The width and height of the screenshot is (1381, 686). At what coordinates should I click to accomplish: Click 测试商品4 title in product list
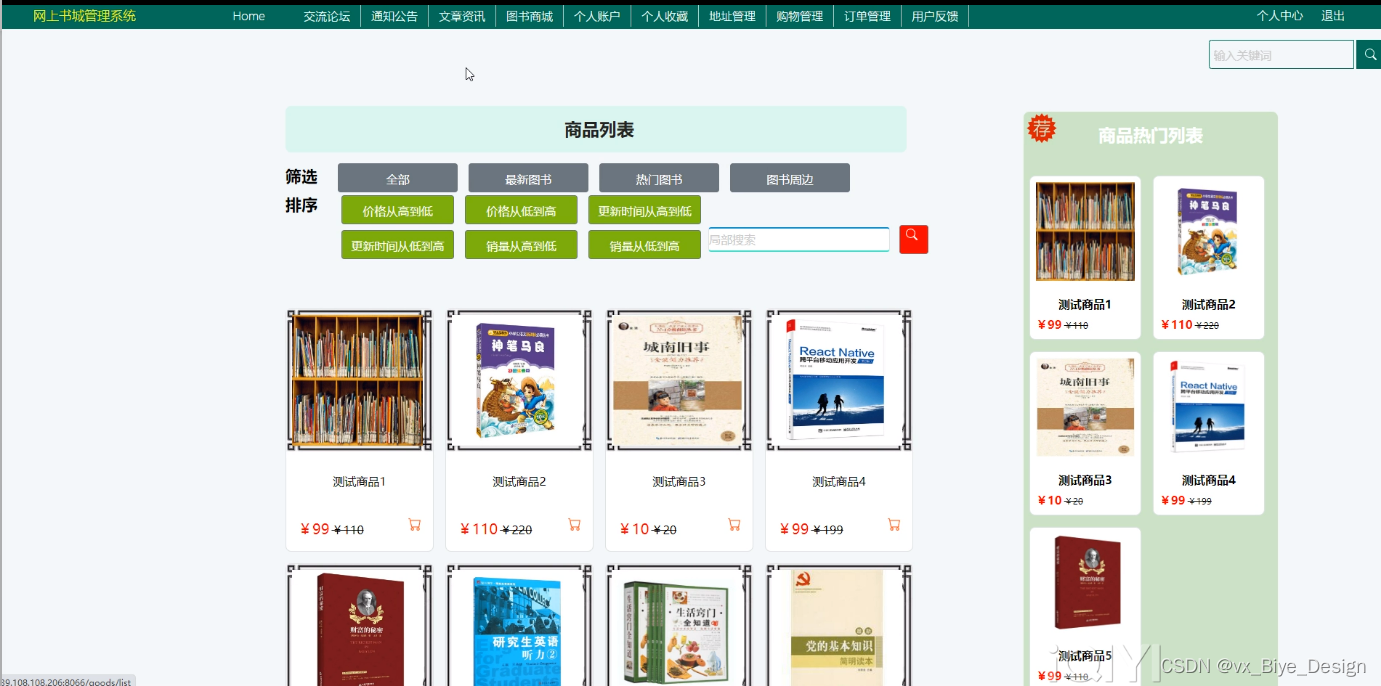[x=839, y=482]
